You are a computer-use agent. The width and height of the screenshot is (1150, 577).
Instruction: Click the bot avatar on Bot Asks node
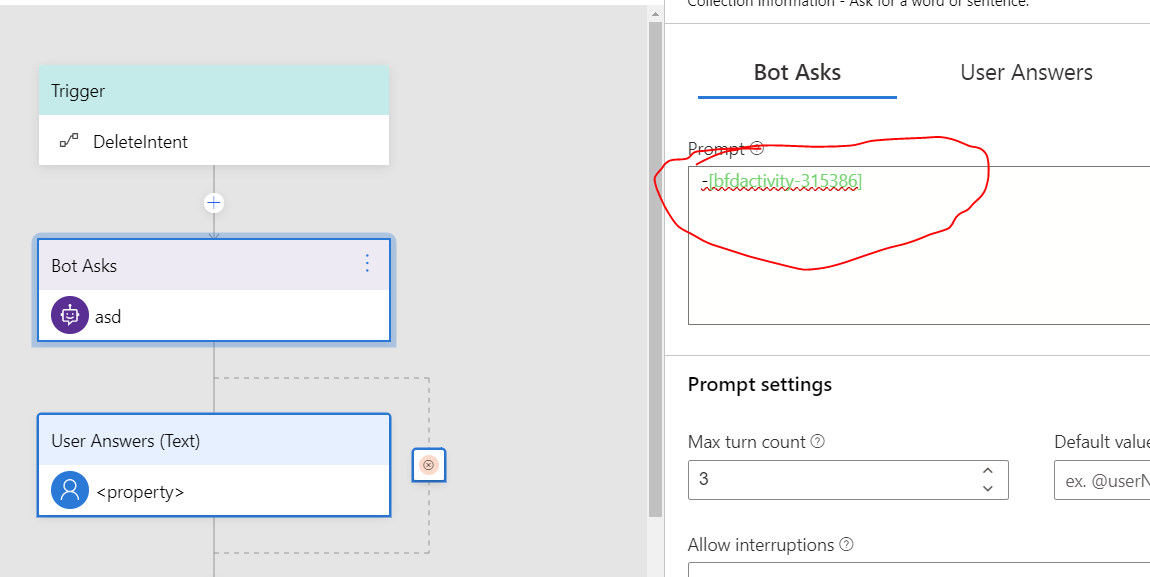69,315
